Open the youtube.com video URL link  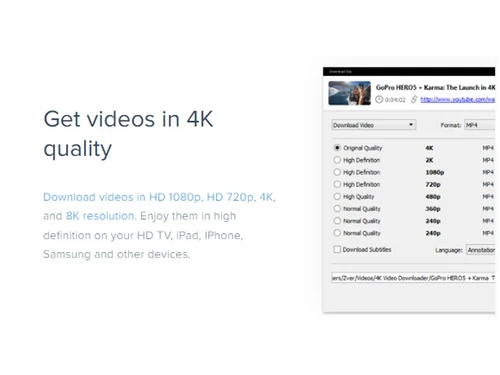457,99
